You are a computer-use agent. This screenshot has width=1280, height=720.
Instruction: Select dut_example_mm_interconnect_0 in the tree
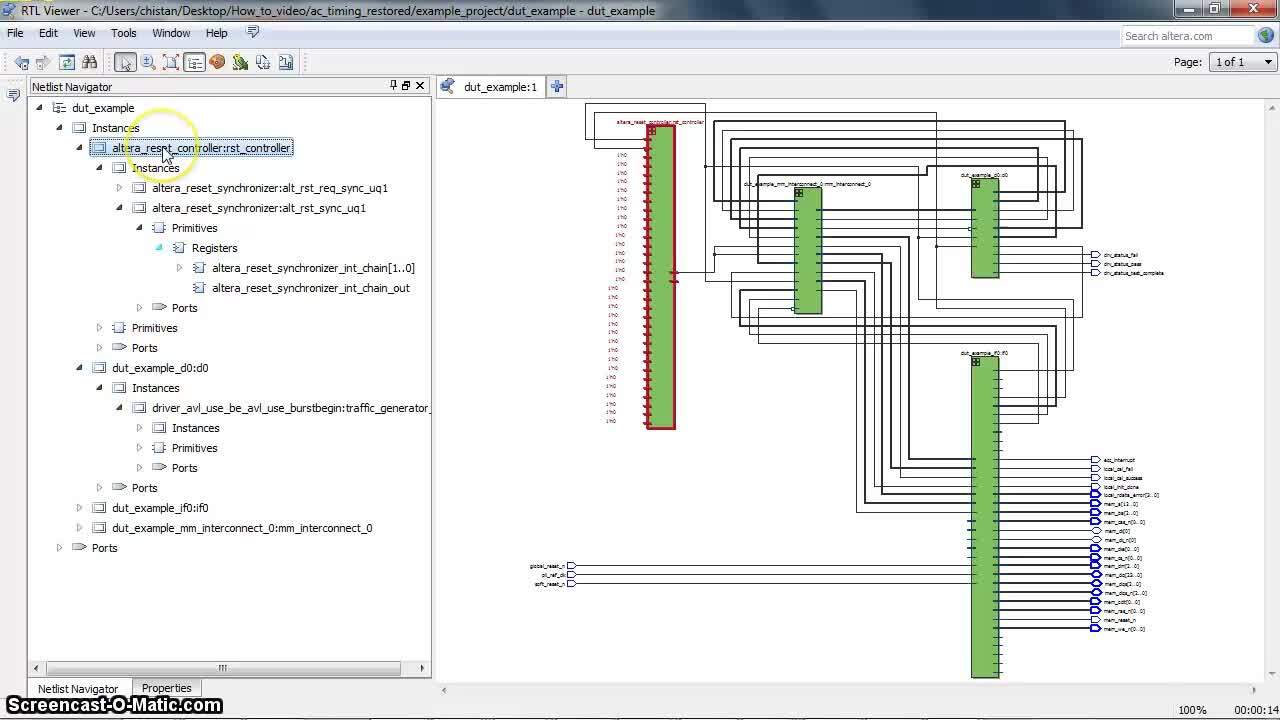[241, 528]
